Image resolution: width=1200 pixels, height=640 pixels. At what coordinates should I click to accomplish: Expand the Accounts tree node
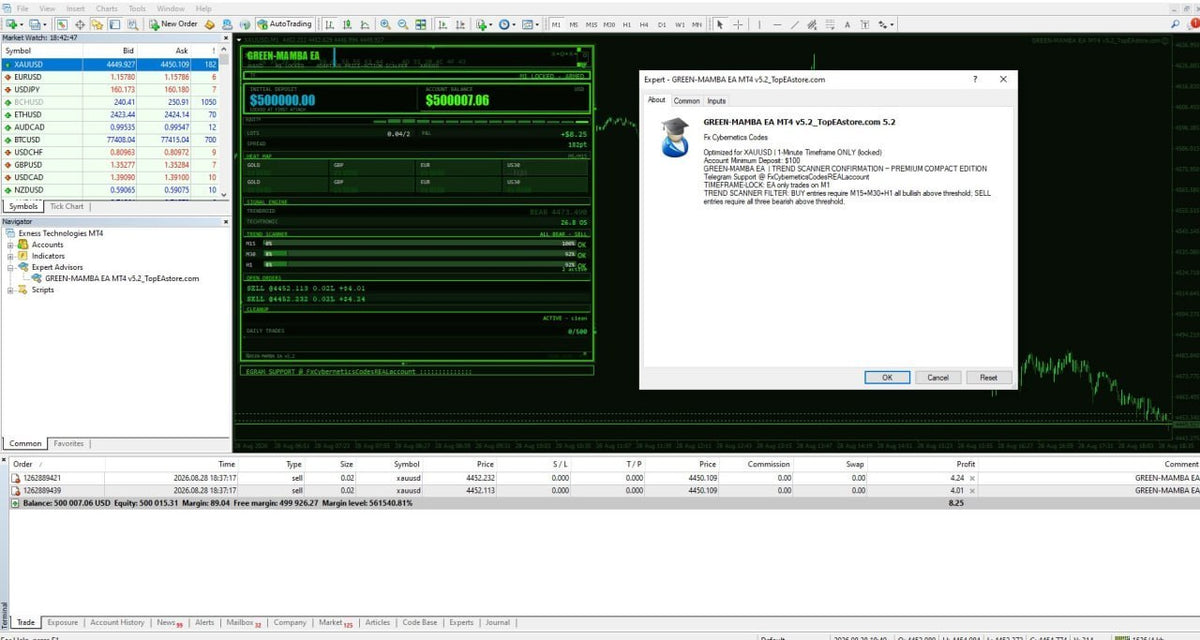point(11,244)
